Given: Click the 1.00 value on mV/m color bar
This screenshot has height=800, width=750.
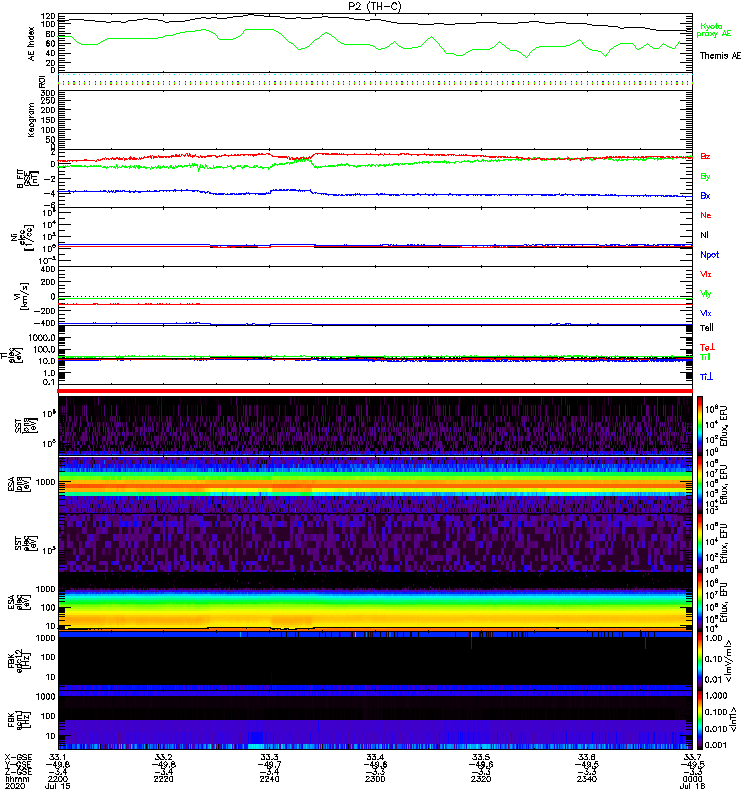Looking at the screenshot, I should pos(713,638).
